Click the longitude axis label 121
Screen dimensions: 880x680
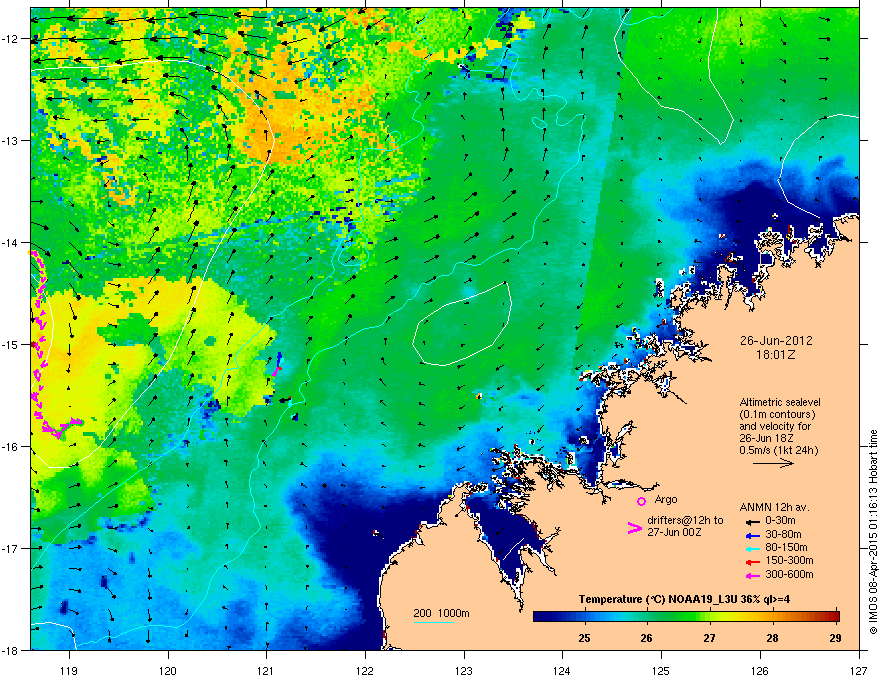266,671
